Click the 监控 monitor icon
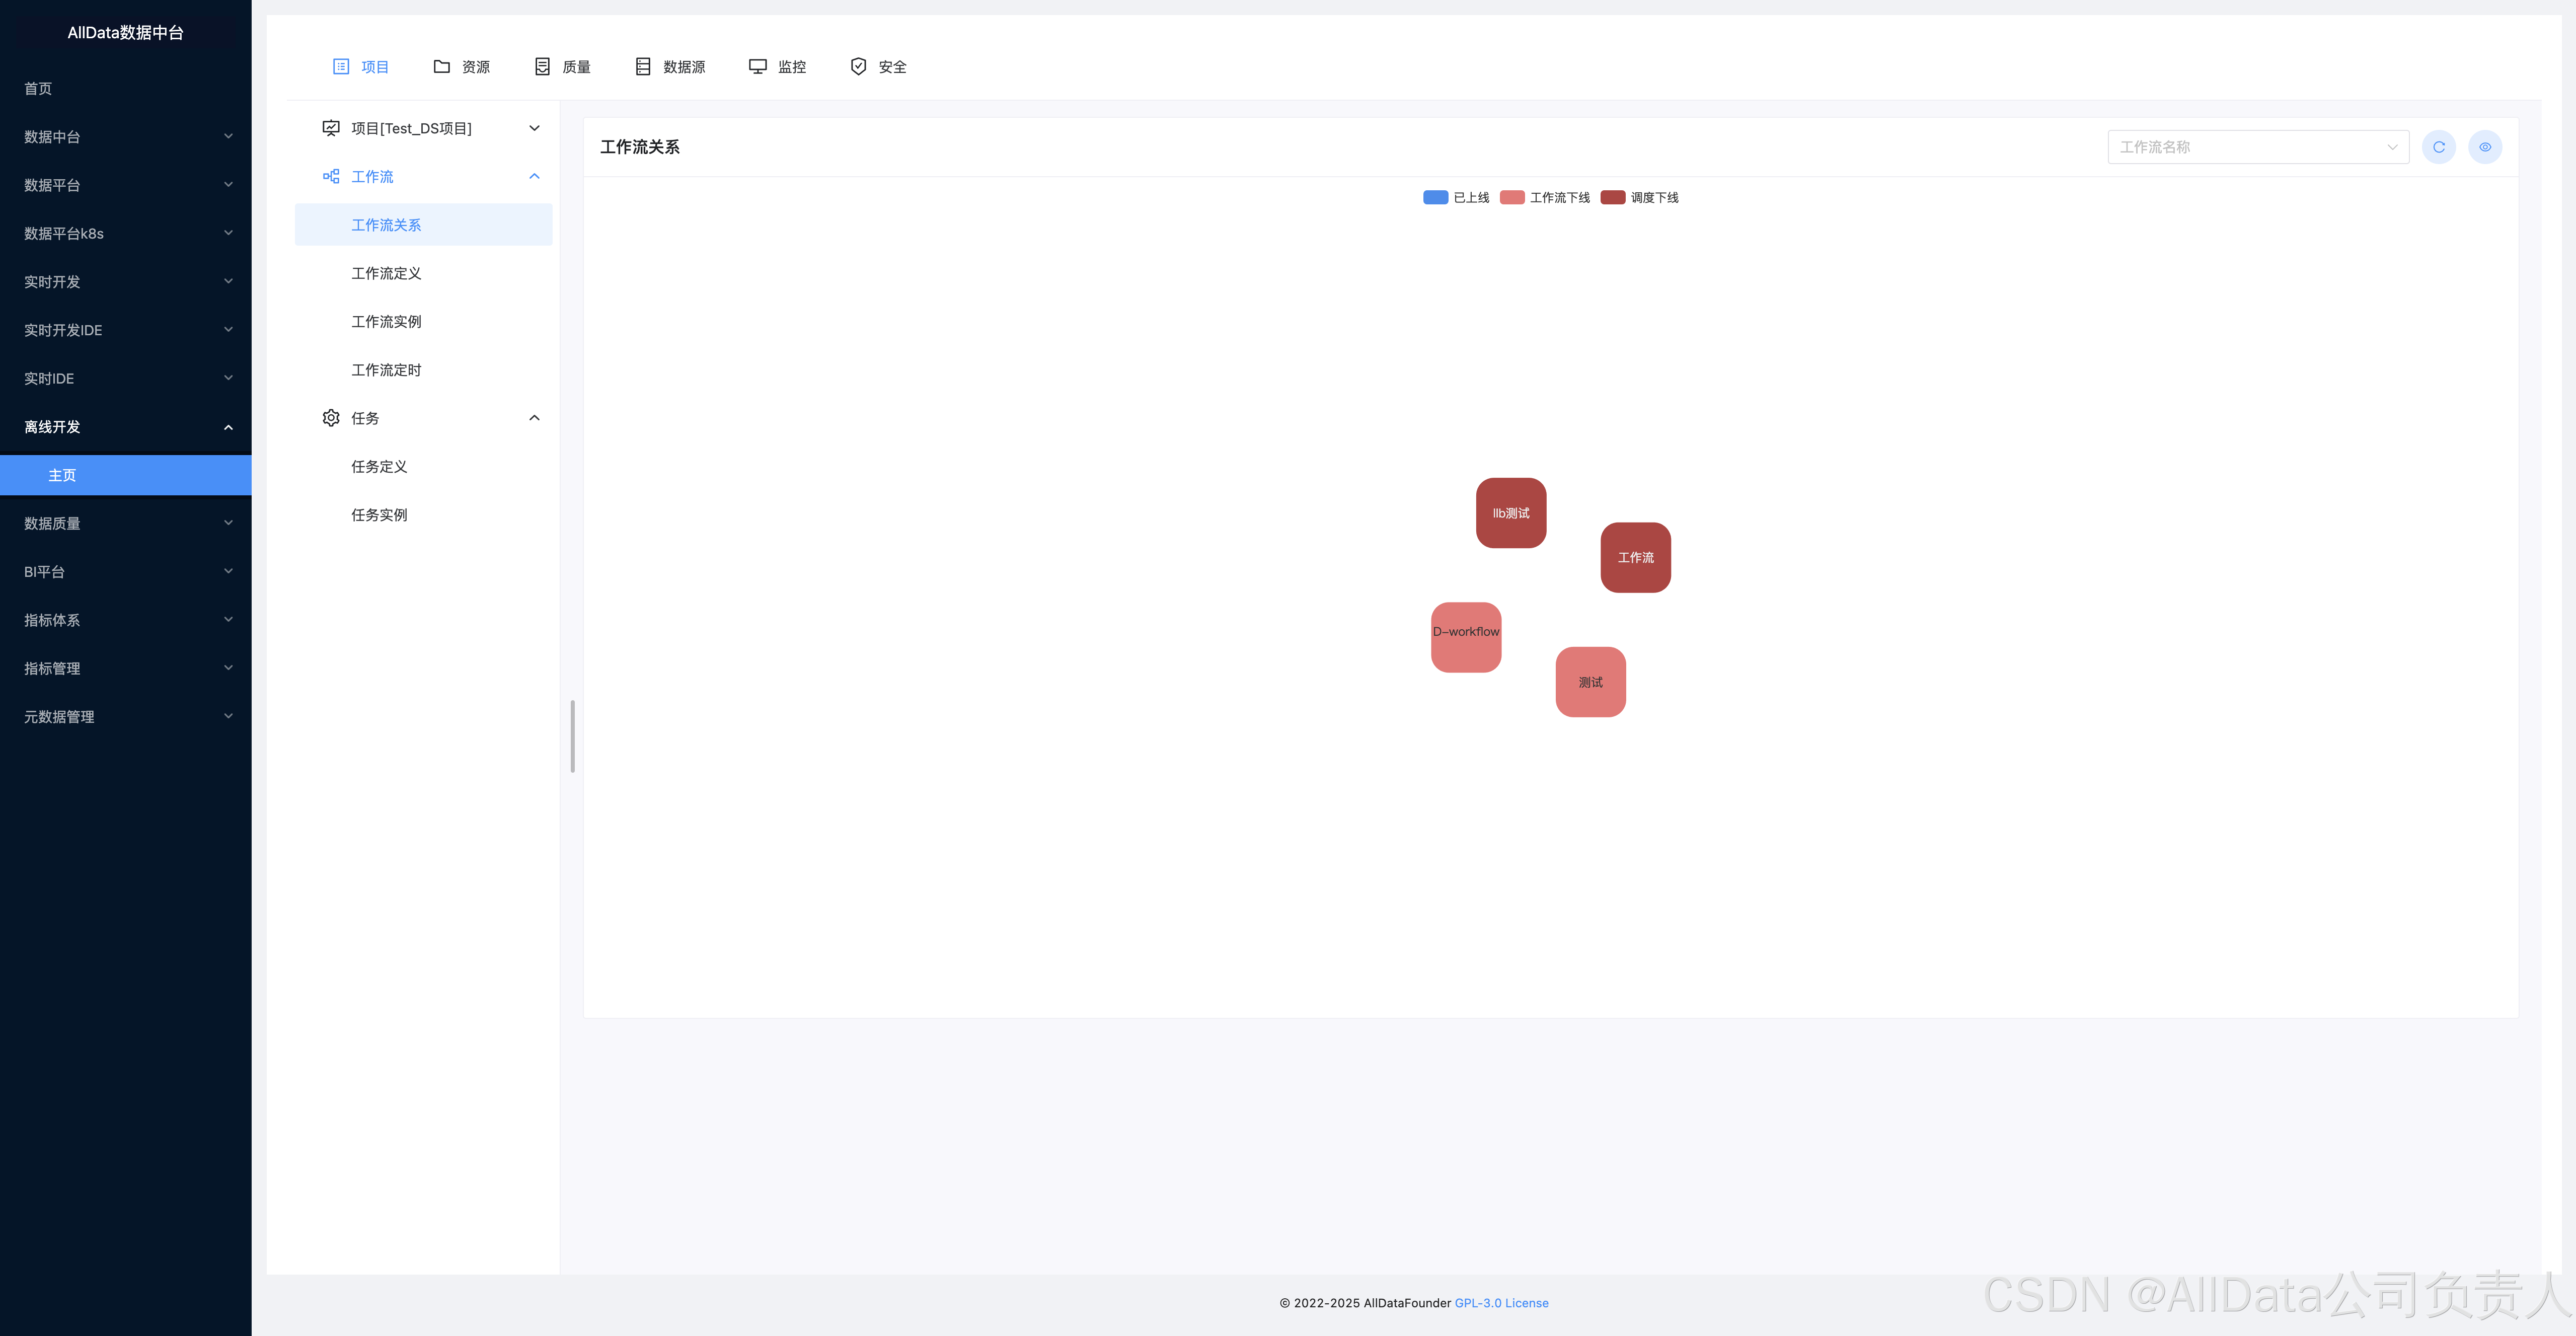2576x1336 pixels. [x=757, y=67]
